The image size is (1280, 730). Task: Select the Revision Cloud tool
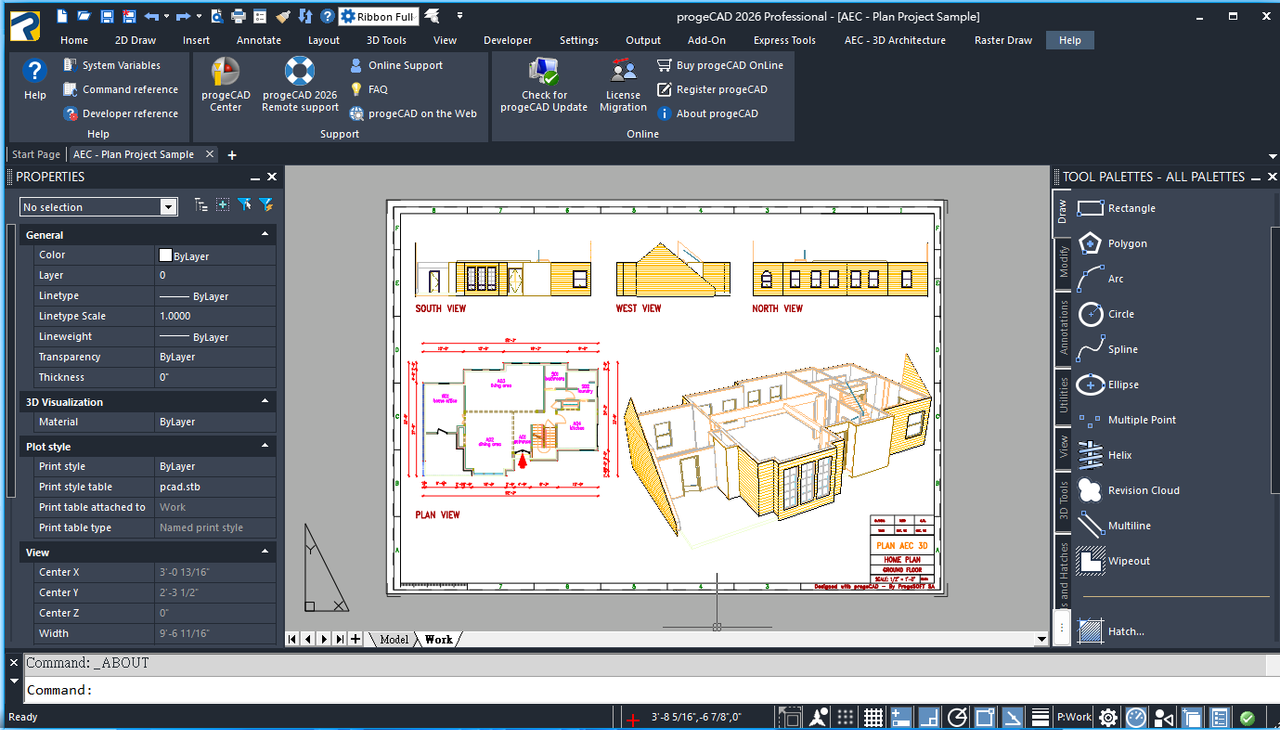1130,490
